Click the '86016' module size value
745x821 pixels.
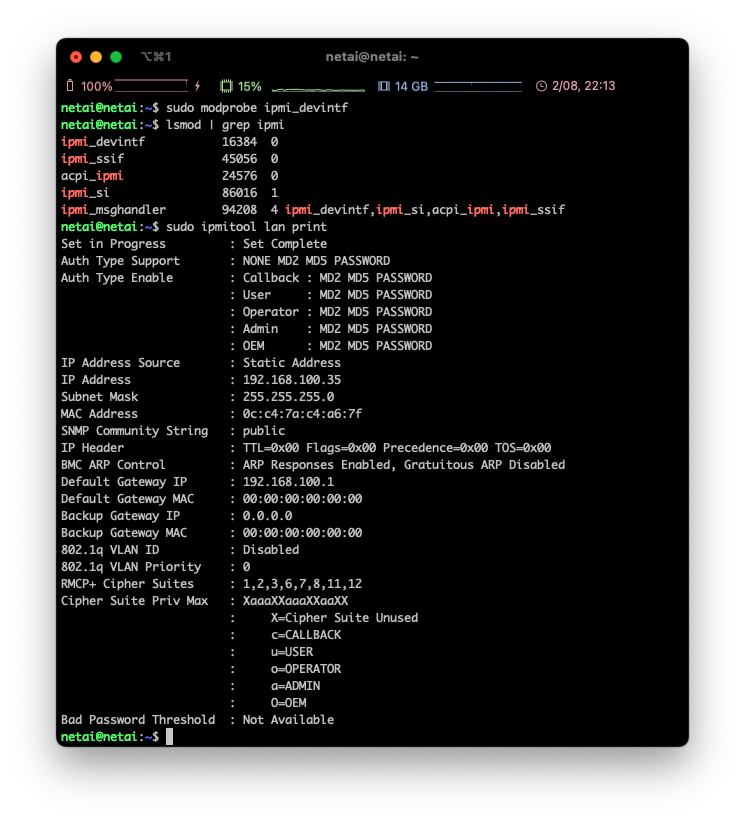(x=239, y=193)
